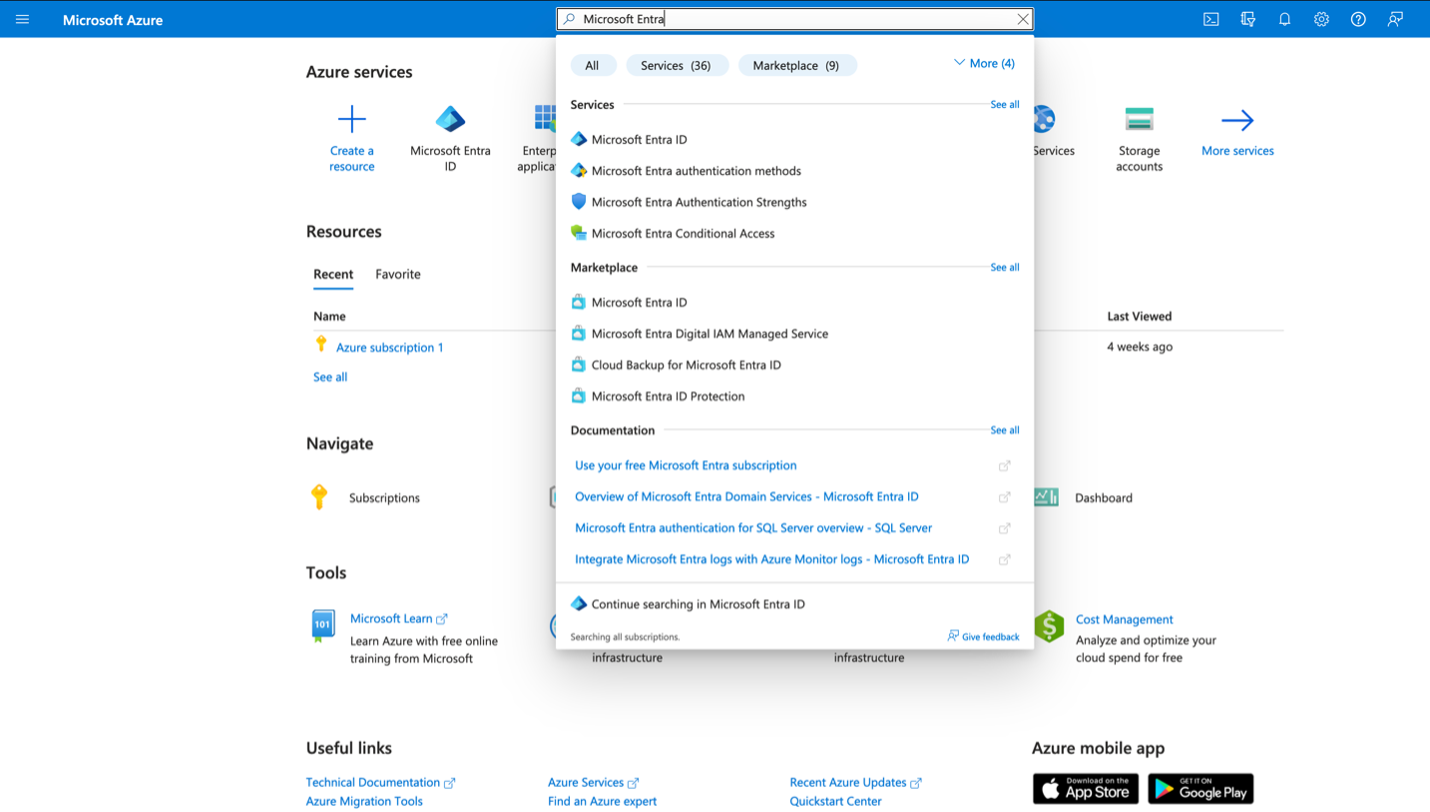1430x812 pixels.
Task: Clear the search box text
Action: pyautogui.click(x=1023, y=19)
